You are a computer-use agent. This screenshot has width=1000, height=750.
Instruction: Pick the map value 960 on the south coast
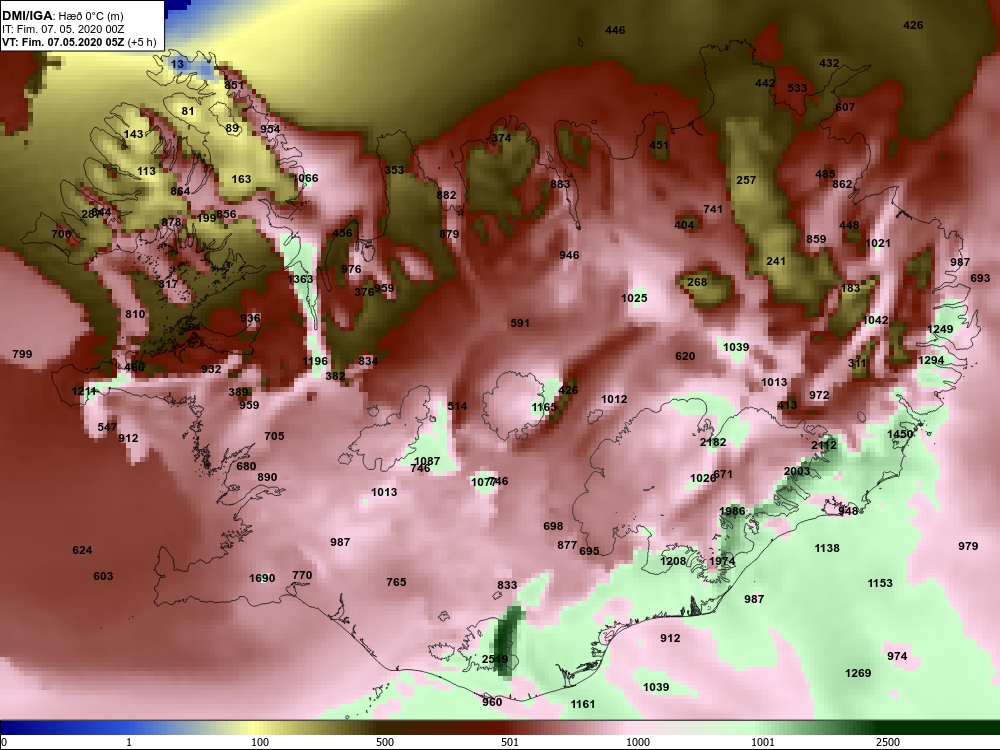pos(492,702)
